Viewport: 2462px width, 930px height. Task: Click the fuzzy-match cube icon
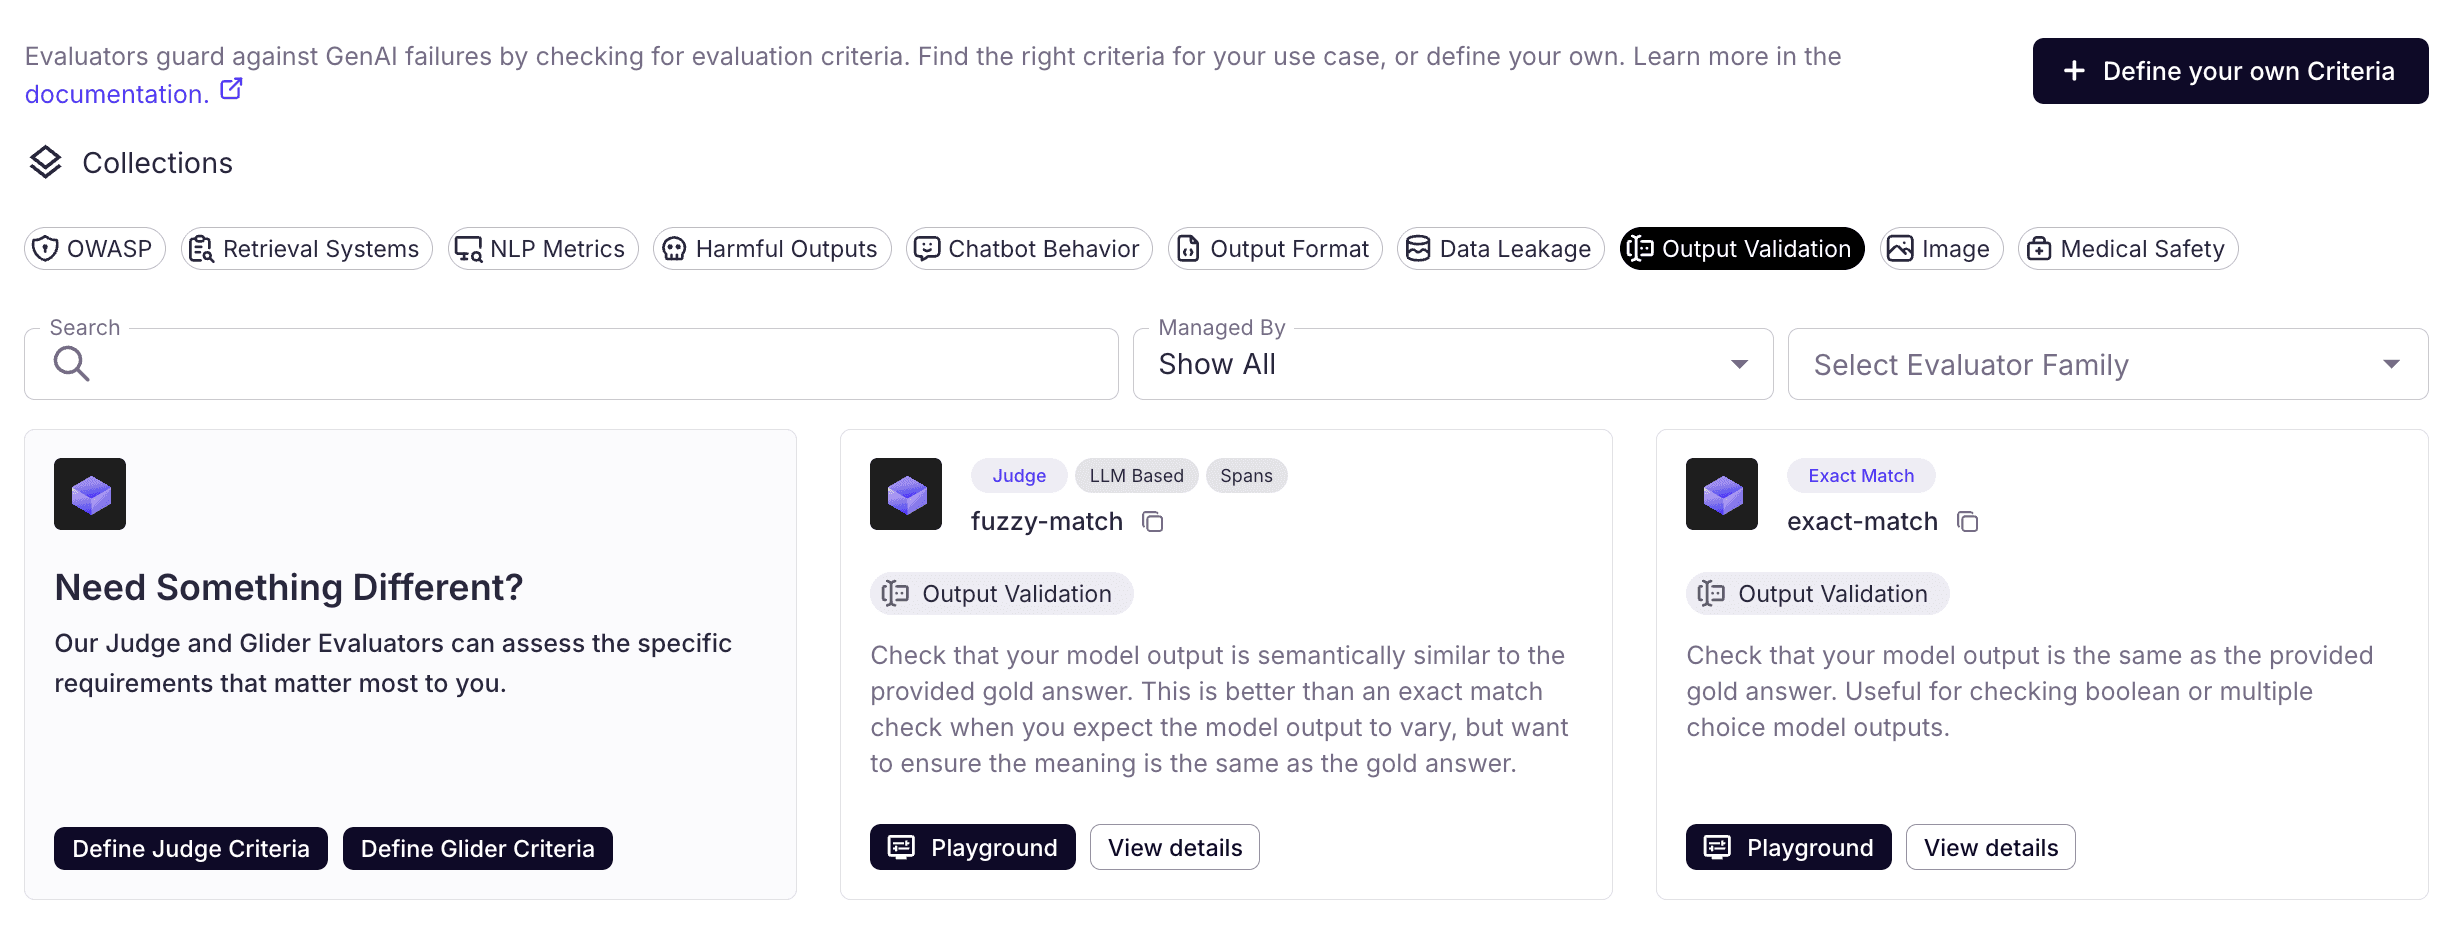coord(906,494)
